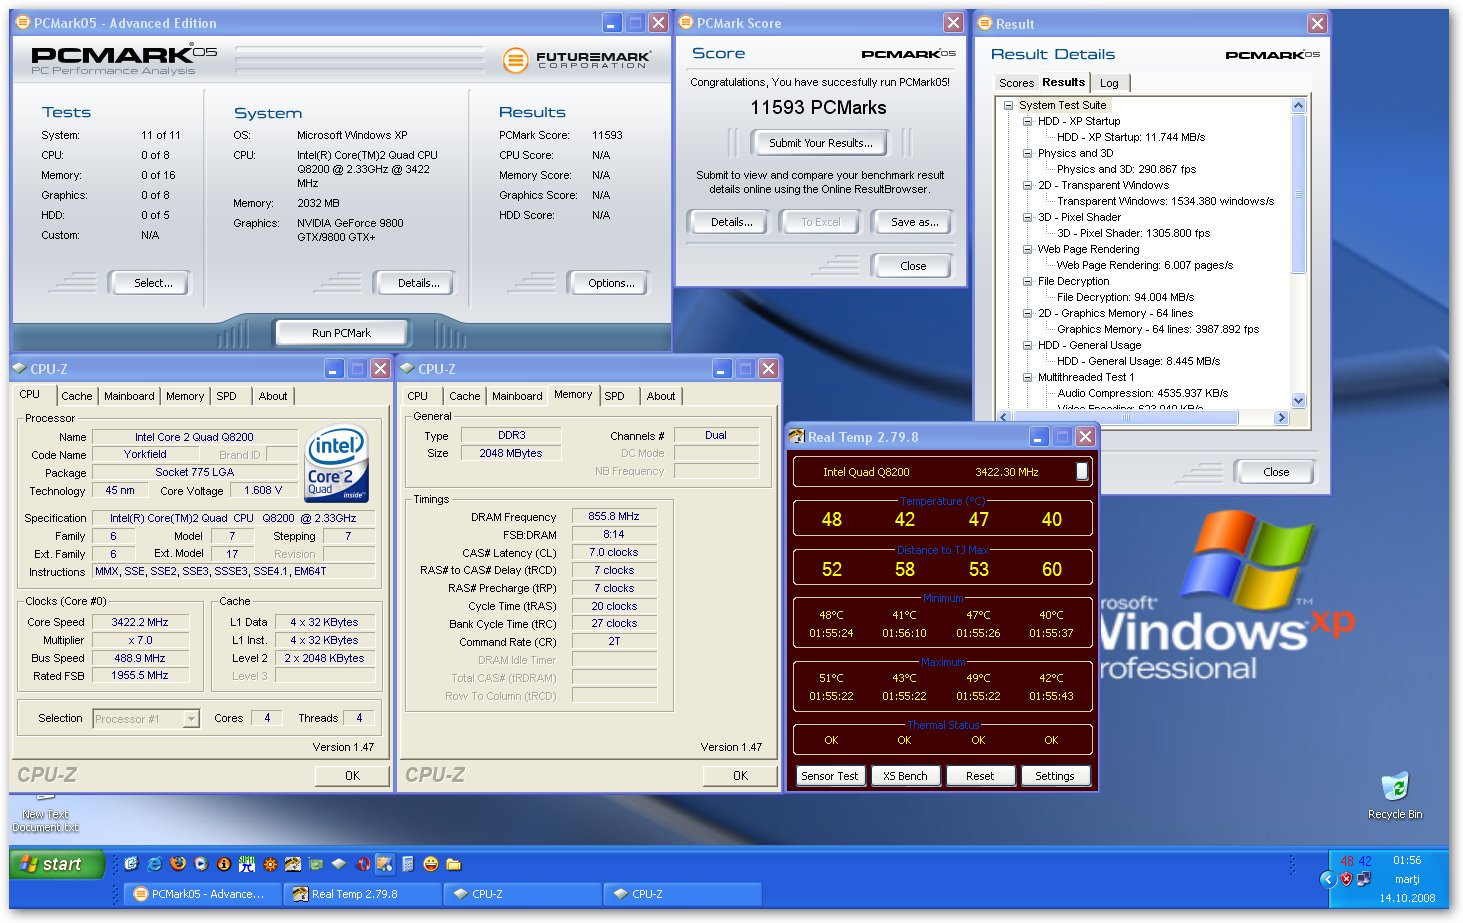
Task: Open the Log tab in Result window
Action: (x=1109, y=83)
